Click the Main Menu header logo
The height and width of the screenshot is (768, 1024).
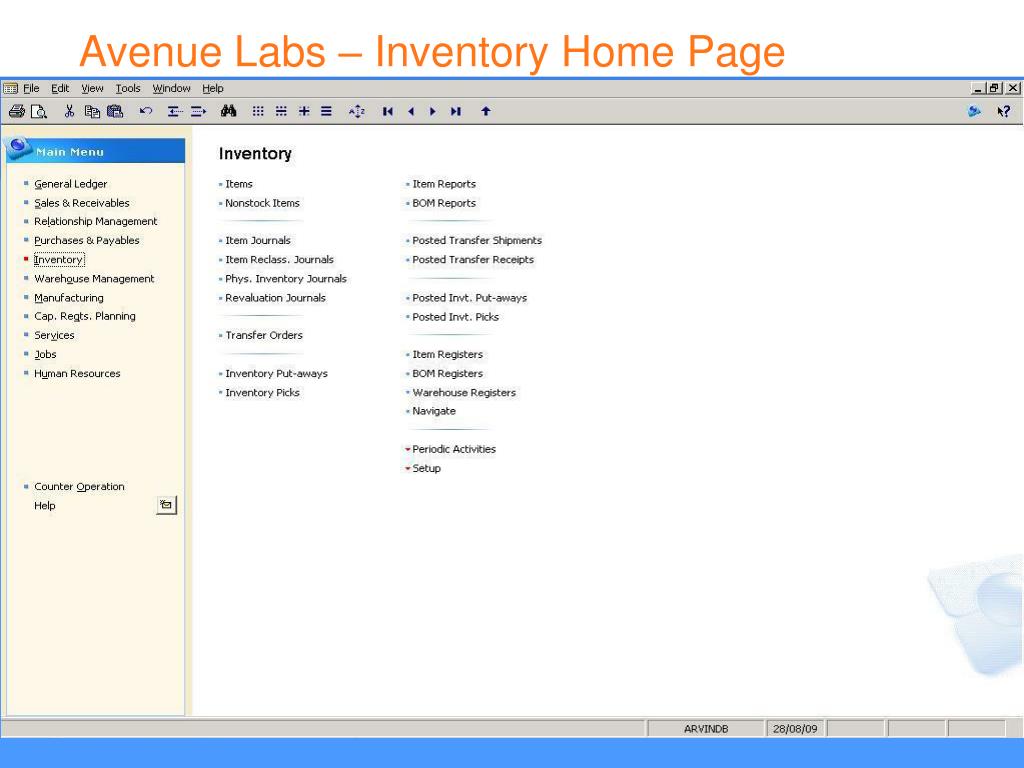point(18,148)
